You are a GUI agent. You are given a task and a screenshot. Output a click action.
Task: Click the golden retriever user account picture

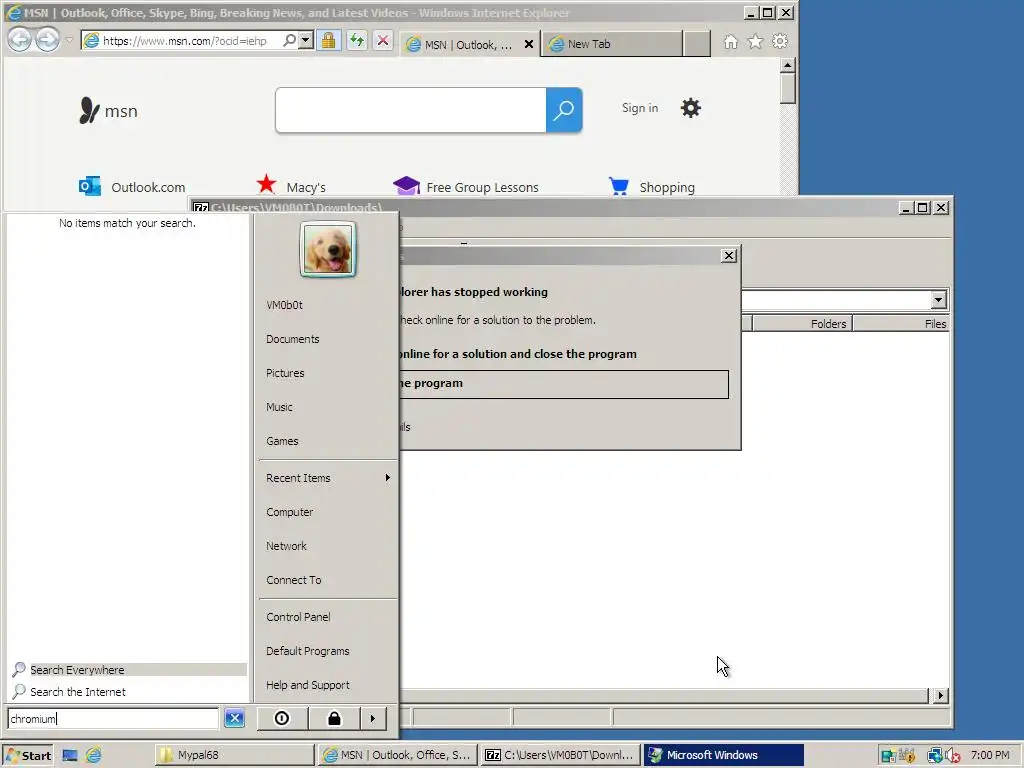[328, 249]
